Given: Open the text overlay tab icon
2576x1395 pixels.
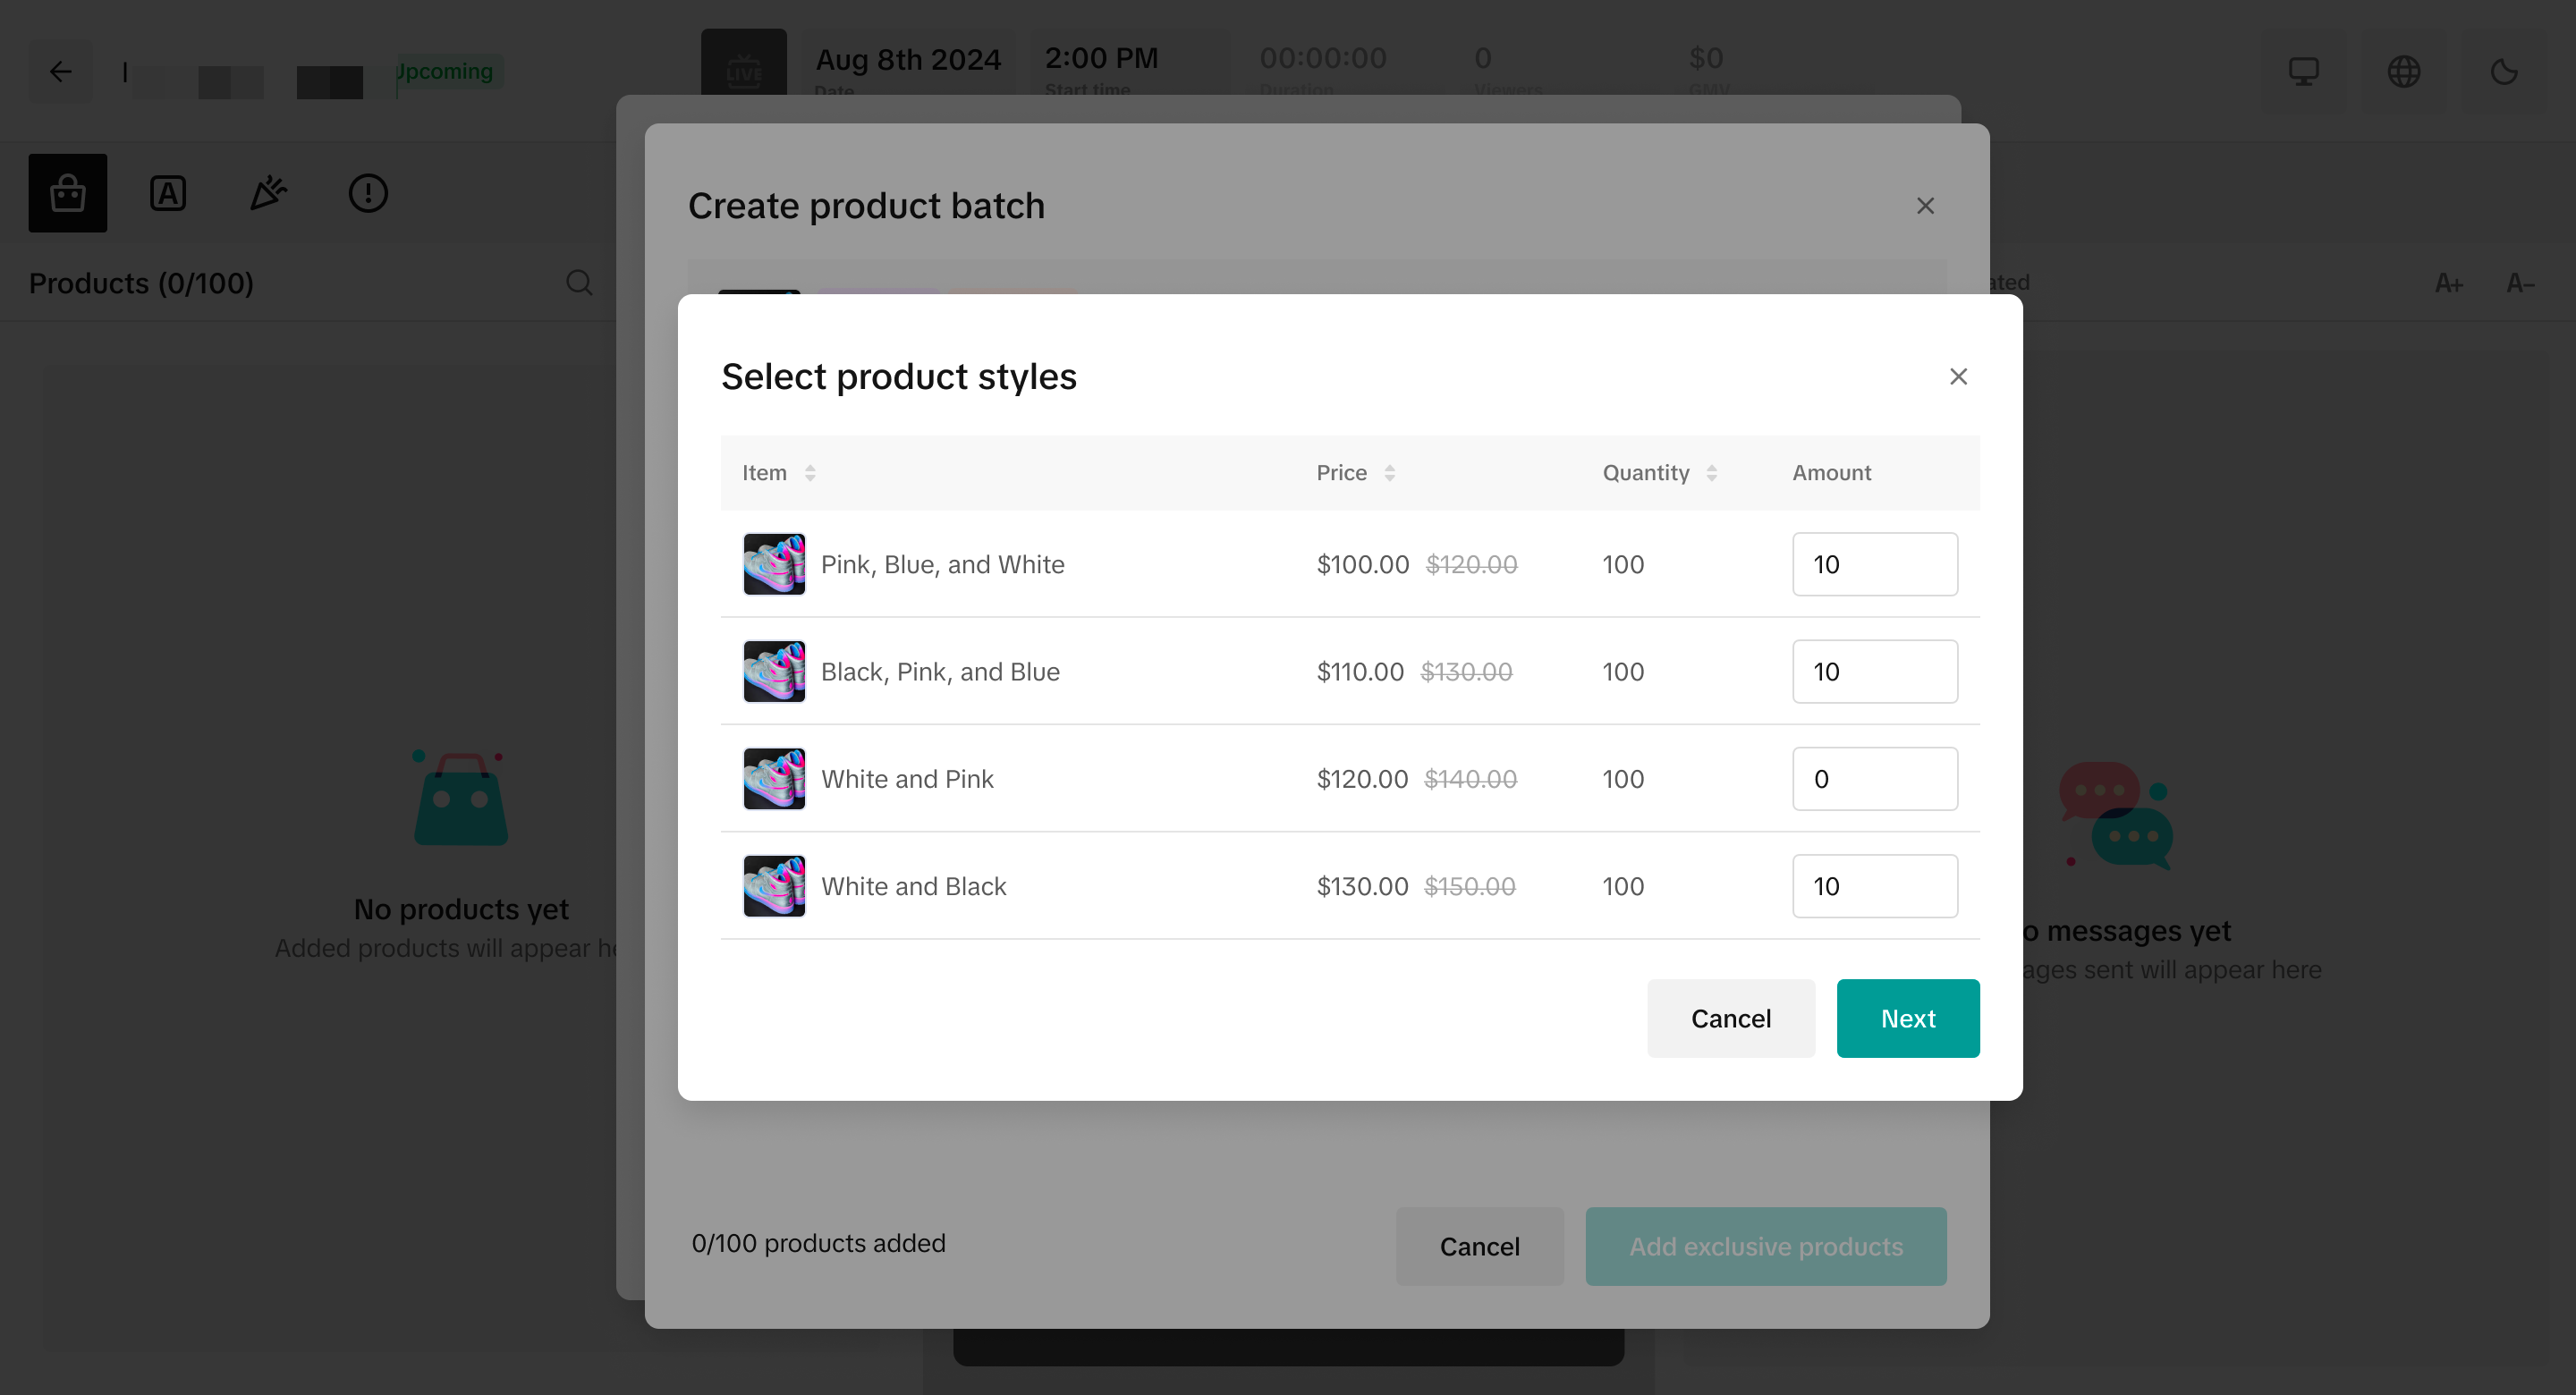Looking at the screenshot, I should coord(168,193).
